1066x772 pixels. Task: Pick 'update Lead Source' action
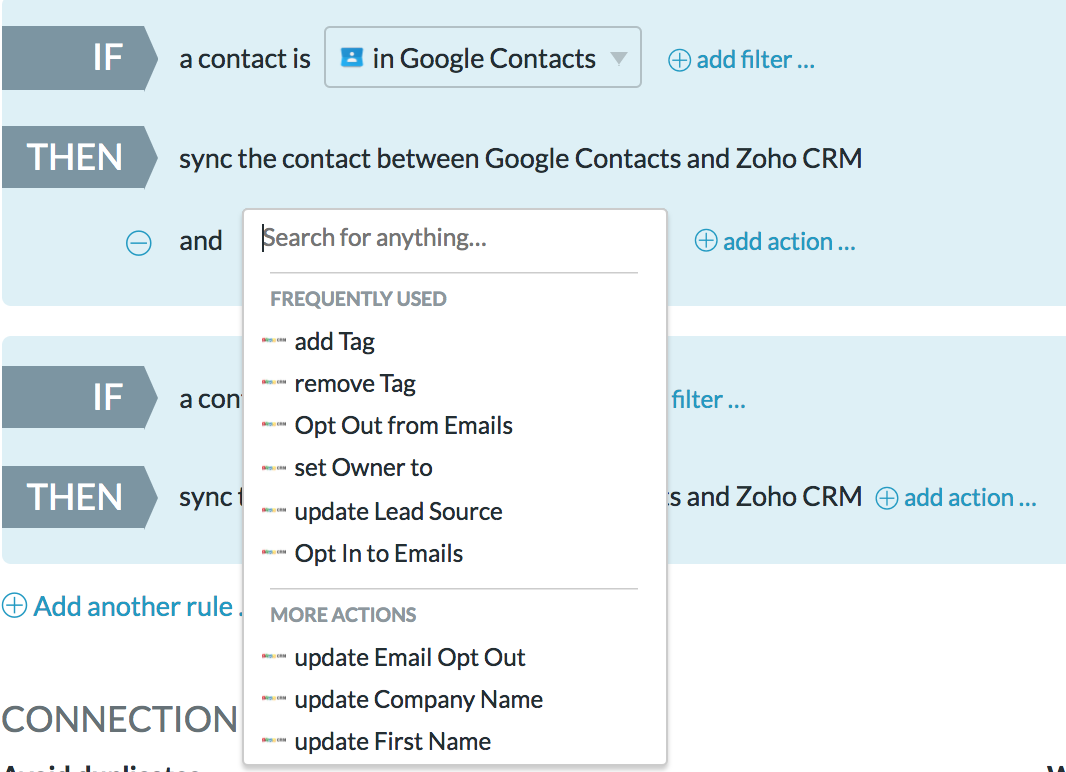coord(398,511)
